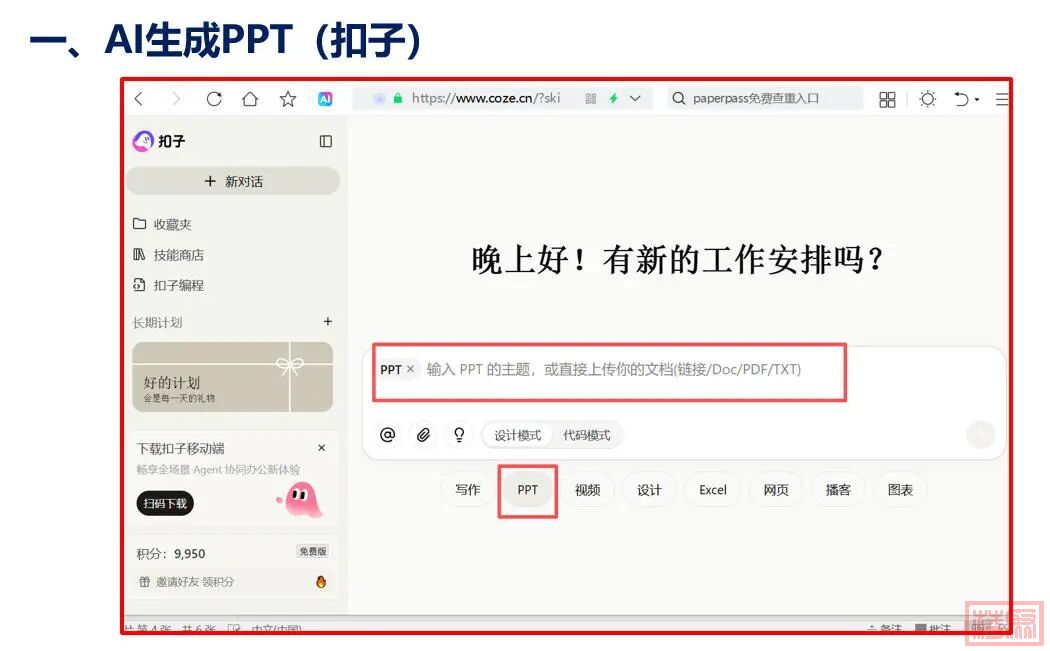Toggle the browser light/dark theme icon
The height and width of the screenshot is (651, 1050).
[928, 99]
